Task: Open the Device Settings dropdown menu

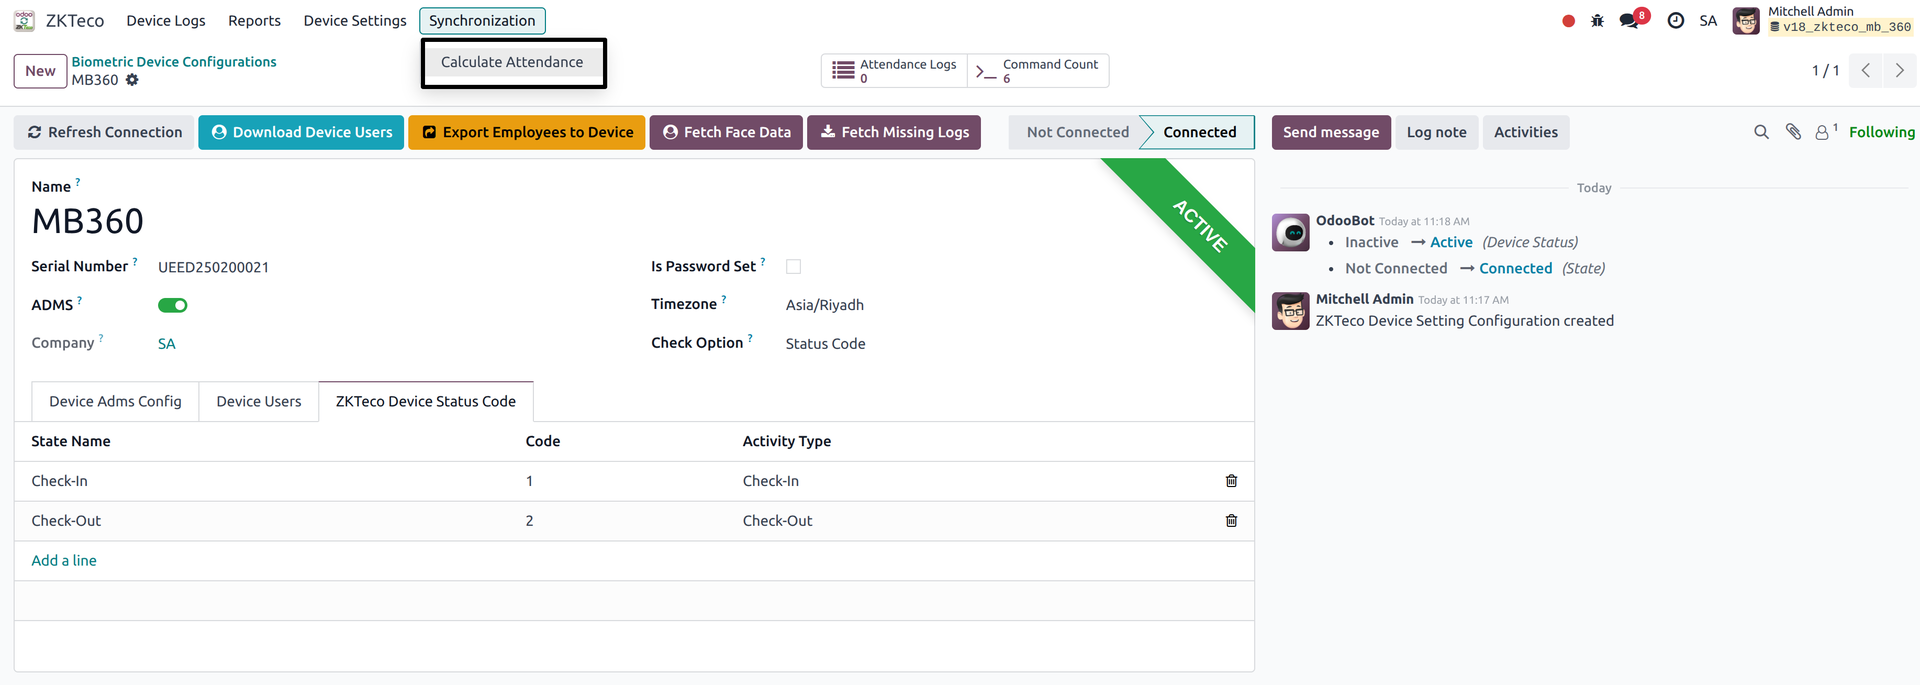Action: (355, 20)
